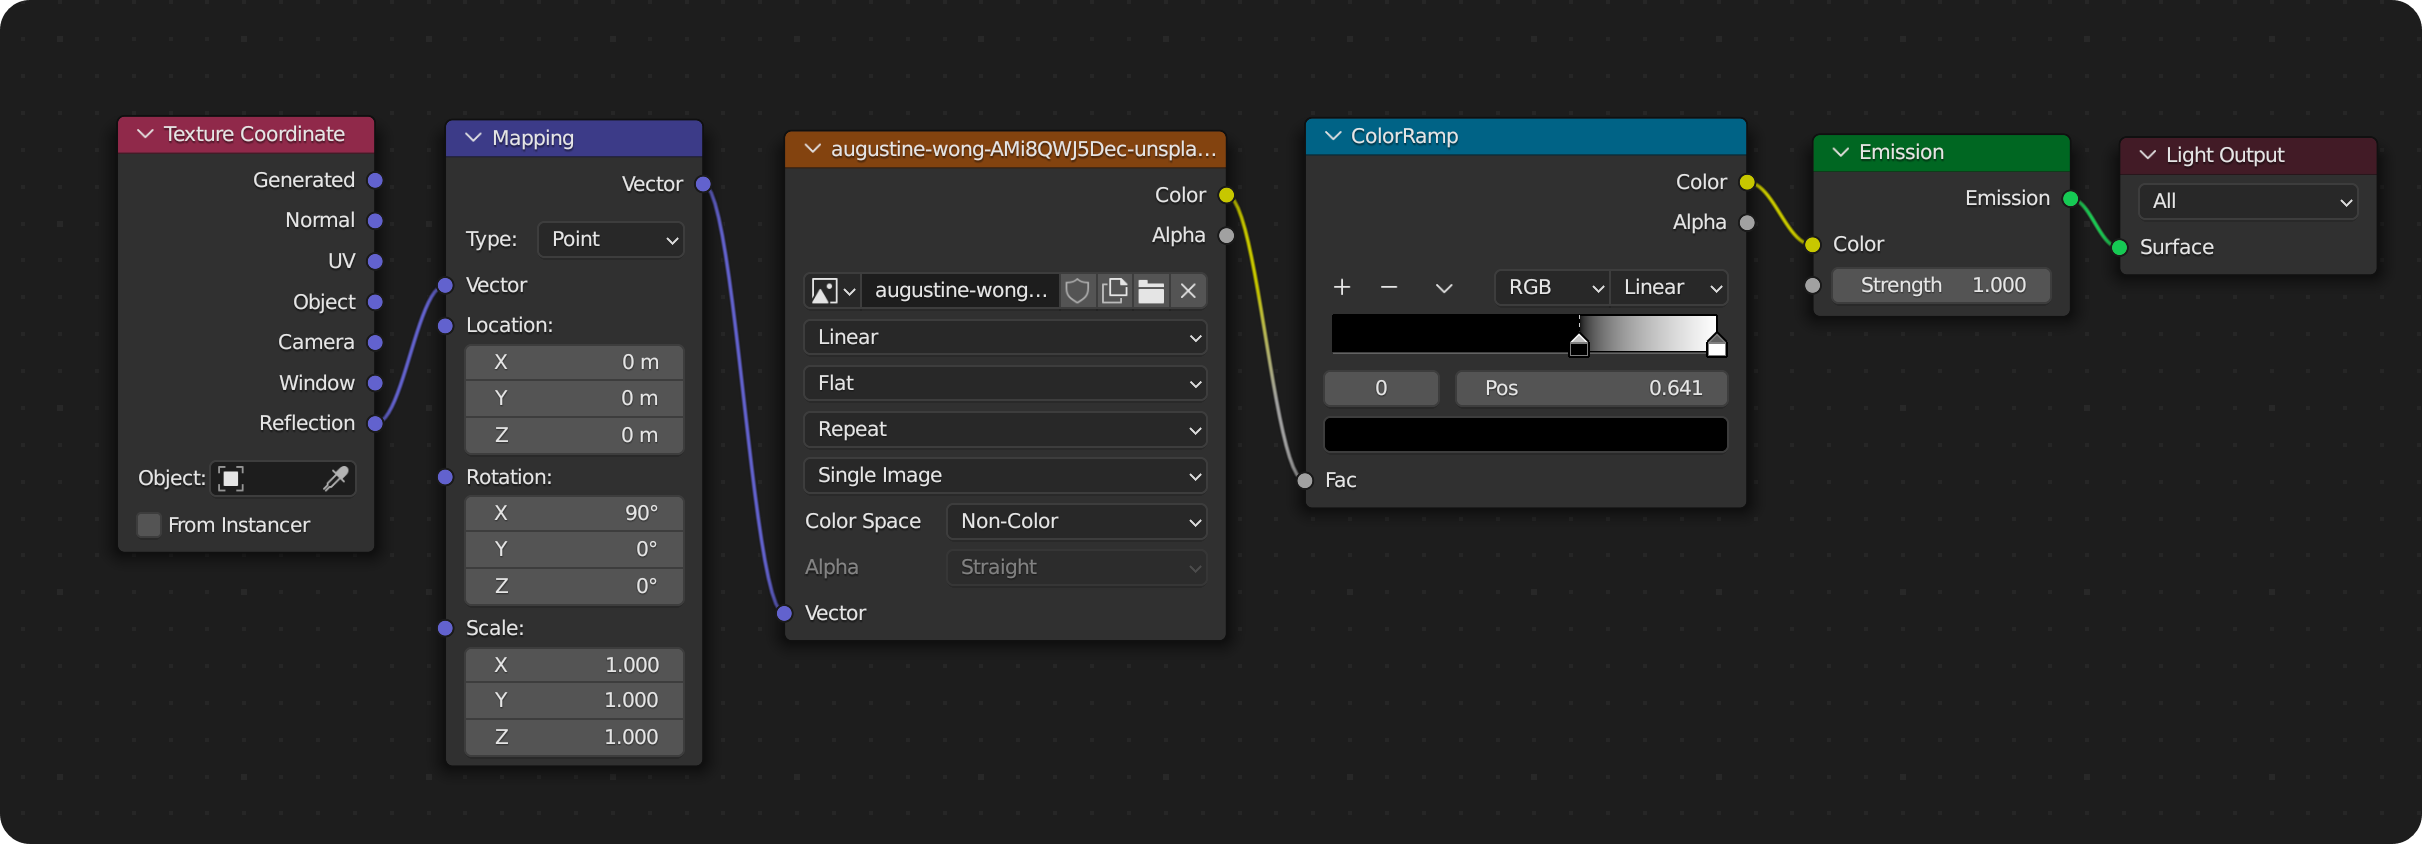Click the Mapping Vector output socket

(x=703, y=184)
